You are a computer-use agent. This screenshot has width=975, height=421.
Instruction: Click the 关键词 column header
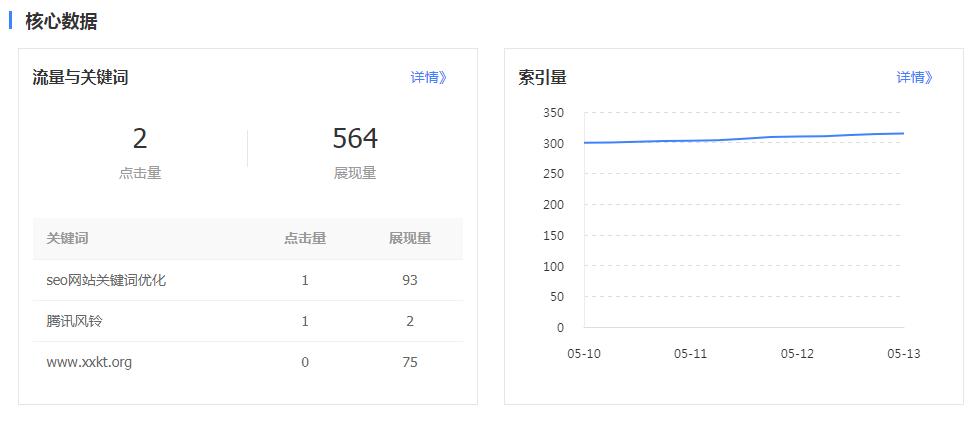coord(67,238)
